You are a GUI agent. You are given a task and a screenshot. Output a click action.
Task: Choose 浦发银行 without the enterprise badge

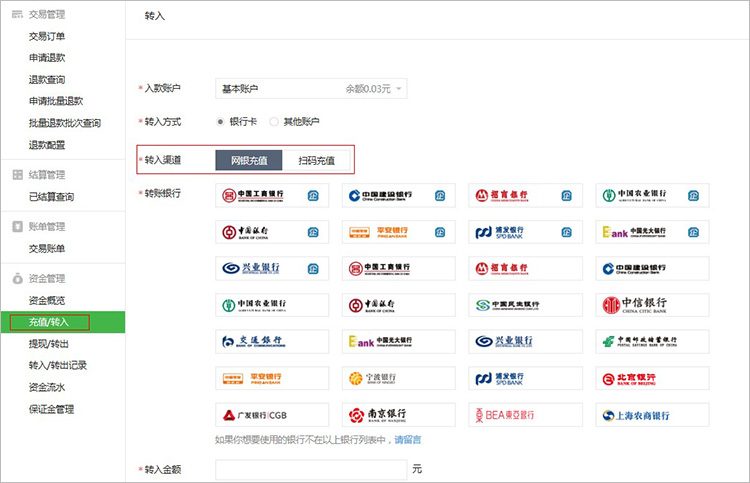pos(526,378)
